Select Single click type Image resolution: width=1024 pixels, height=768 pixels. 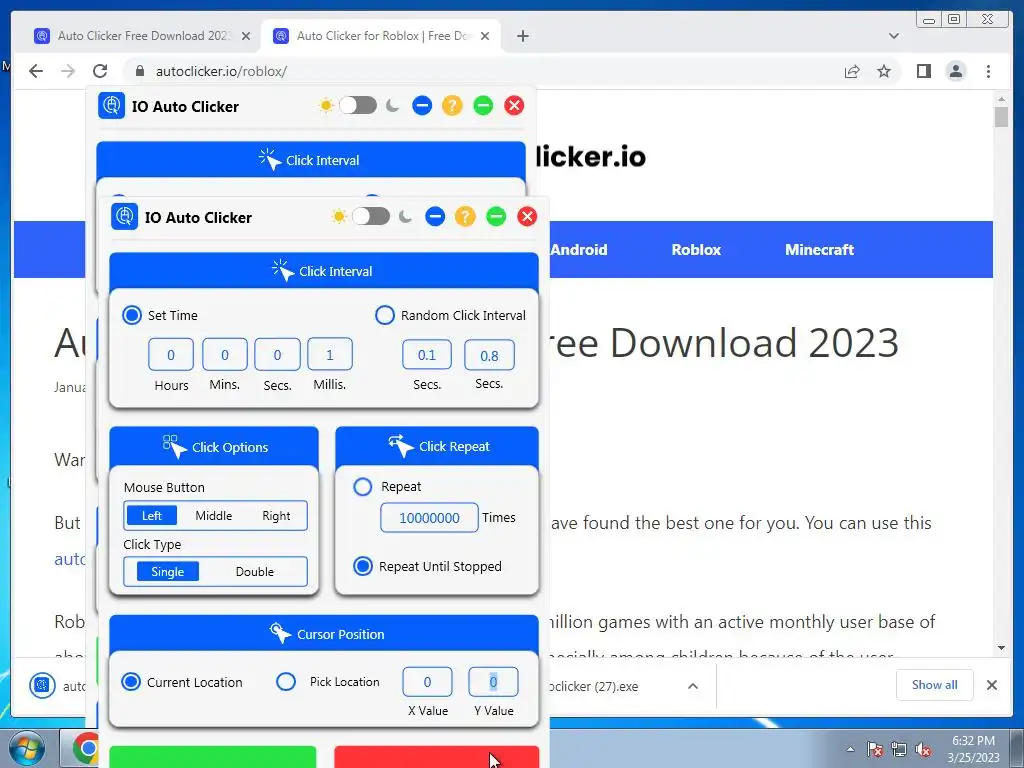click(168, 571)
